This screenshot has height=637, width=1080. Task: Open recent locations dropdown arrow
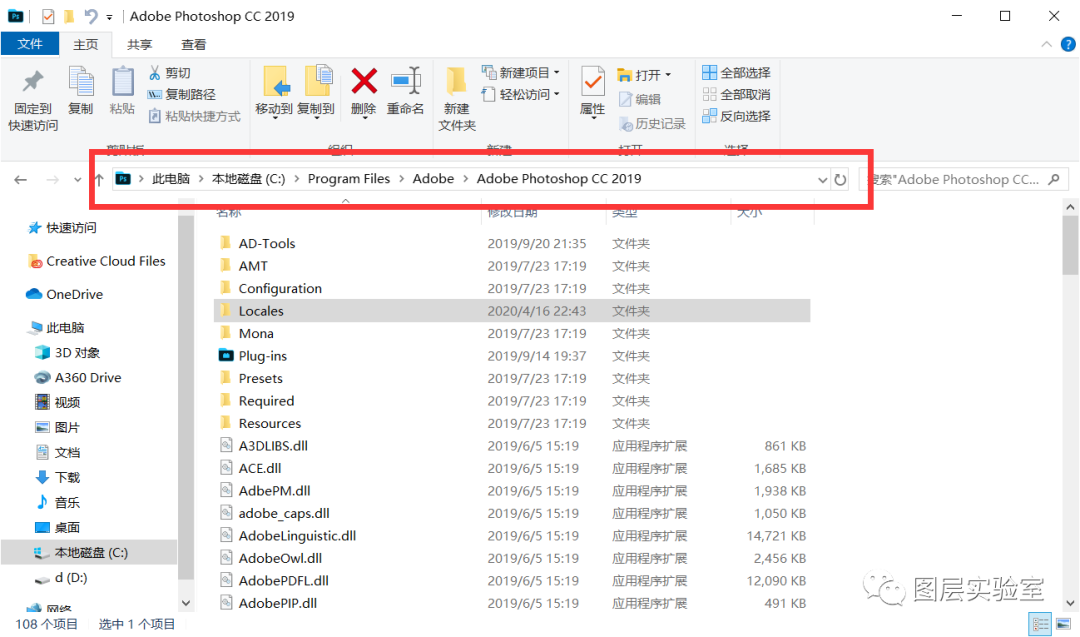pos(77,180)
